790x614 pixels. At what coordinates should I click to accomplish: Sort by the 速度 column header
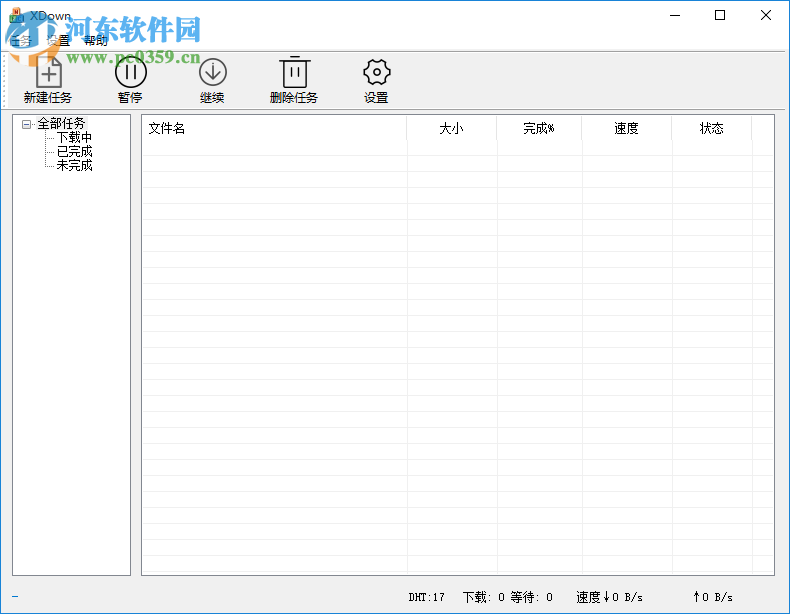[627, 128]
